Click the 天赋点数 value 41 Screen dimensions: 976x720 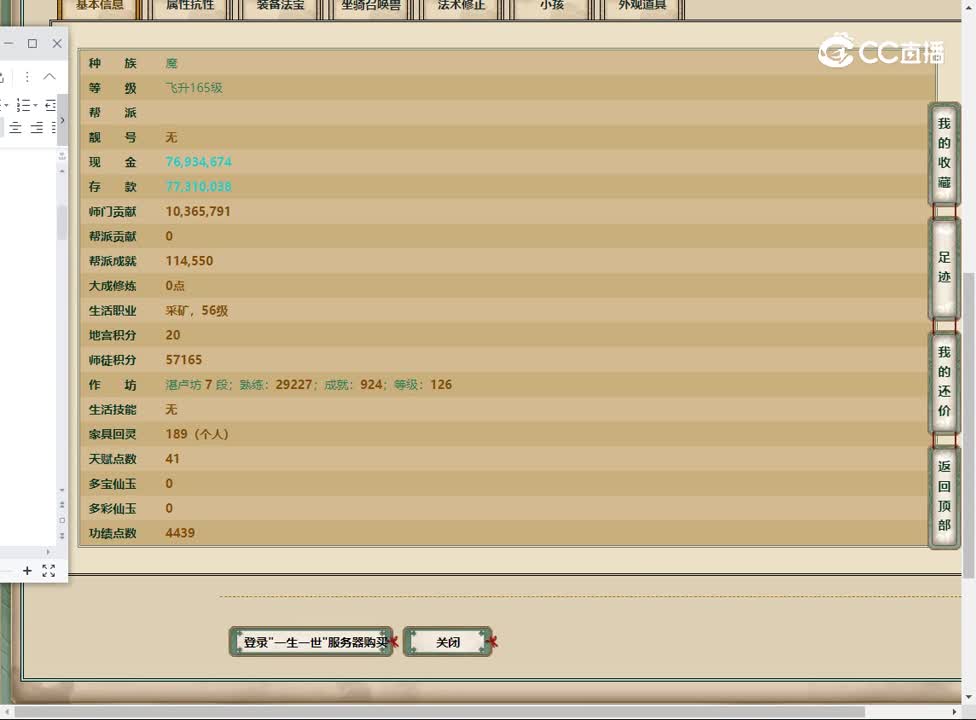(172, 459)
